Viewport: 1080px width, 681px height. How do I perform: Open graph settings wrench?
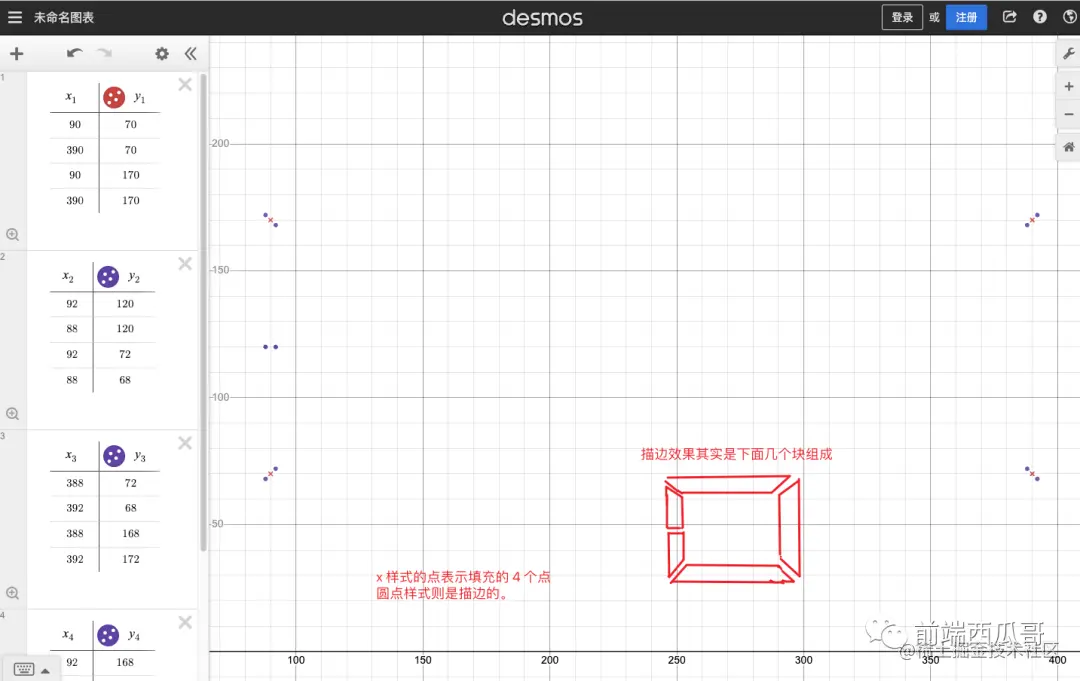coord(1068,54)
